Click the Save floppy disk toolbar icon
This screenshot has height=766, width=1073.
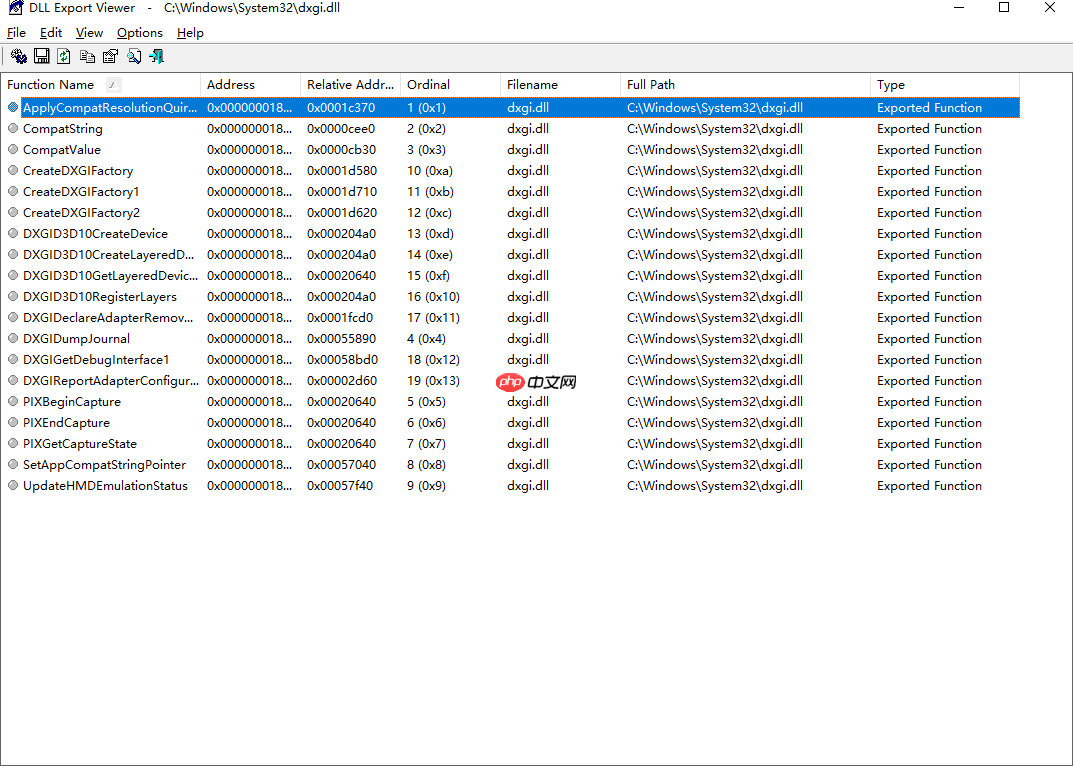[x=42, y=56]
